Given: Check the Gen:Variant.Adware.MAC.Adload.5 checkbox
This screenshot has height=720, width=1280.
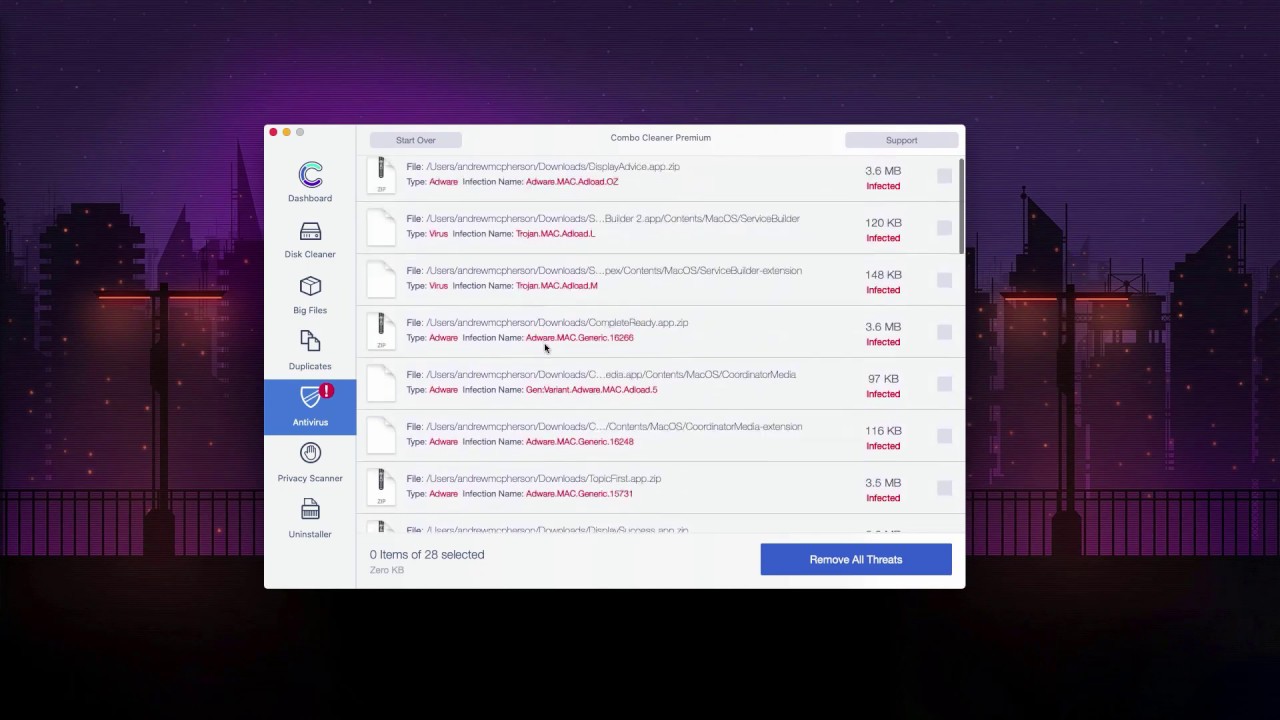Looking at the screenshot, I should pyautogui.click(x=944, y=384).
